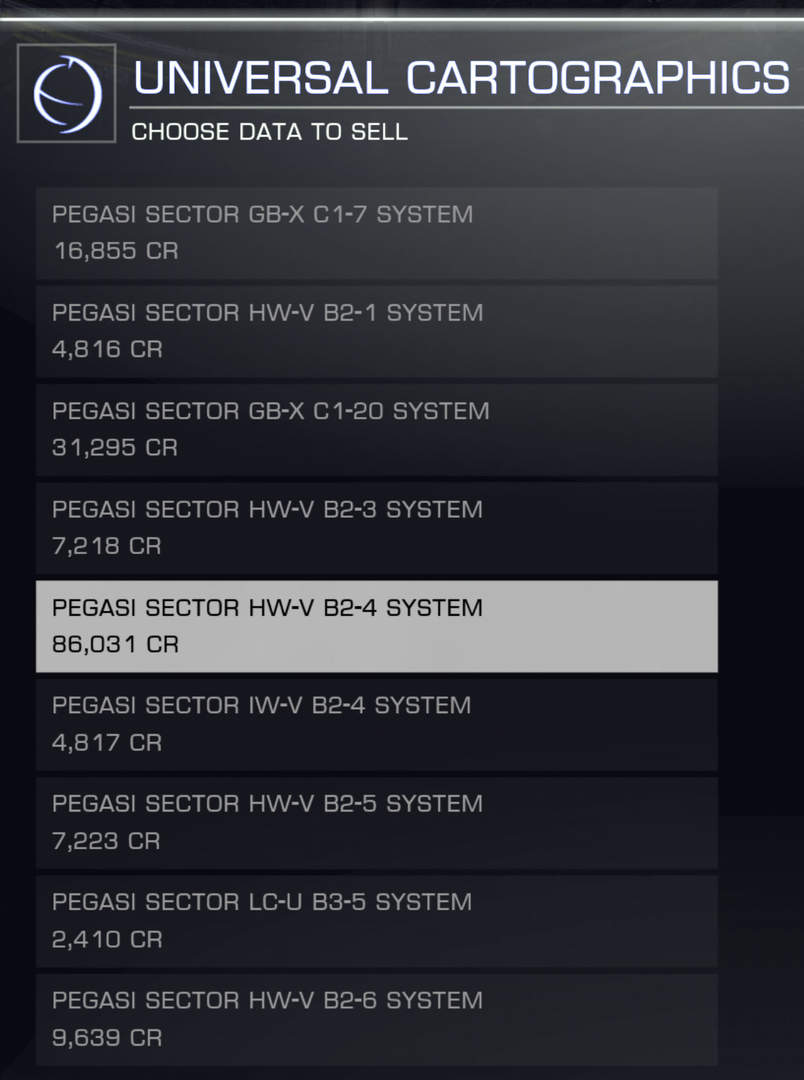Select Pegasi Sector HW-V B2-1 system entry
The height and width of the screenshot is (1080, 804).
[x=377, y=331]
